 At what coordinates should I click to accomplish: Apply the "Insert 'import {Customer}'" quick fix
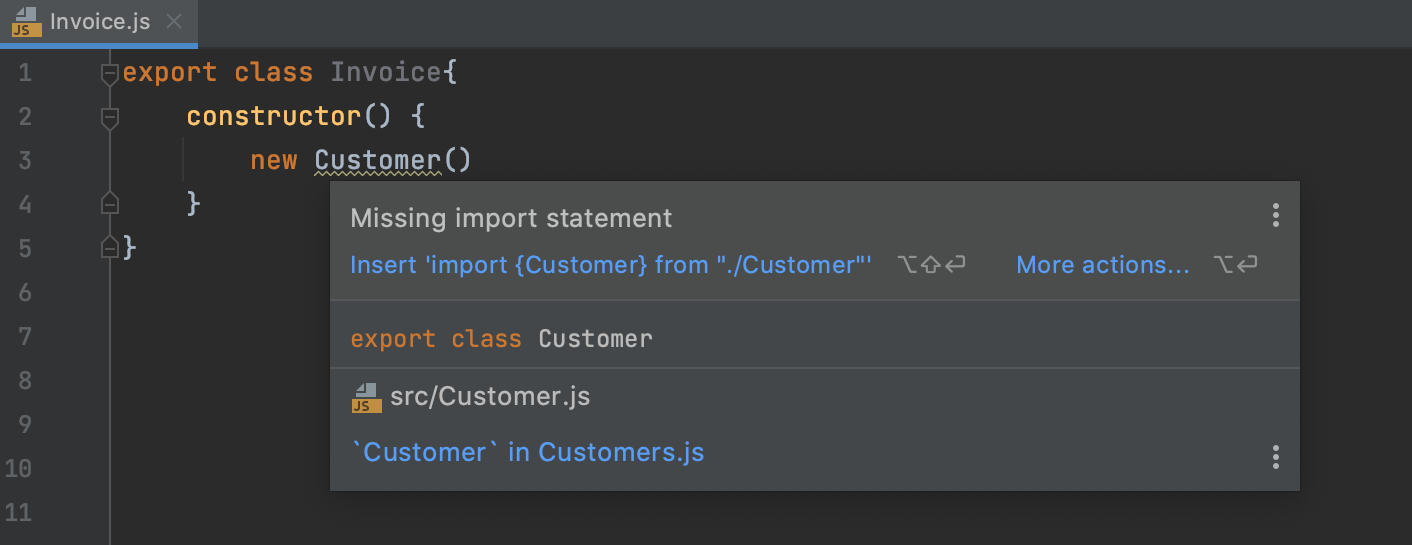click(610, 265)
